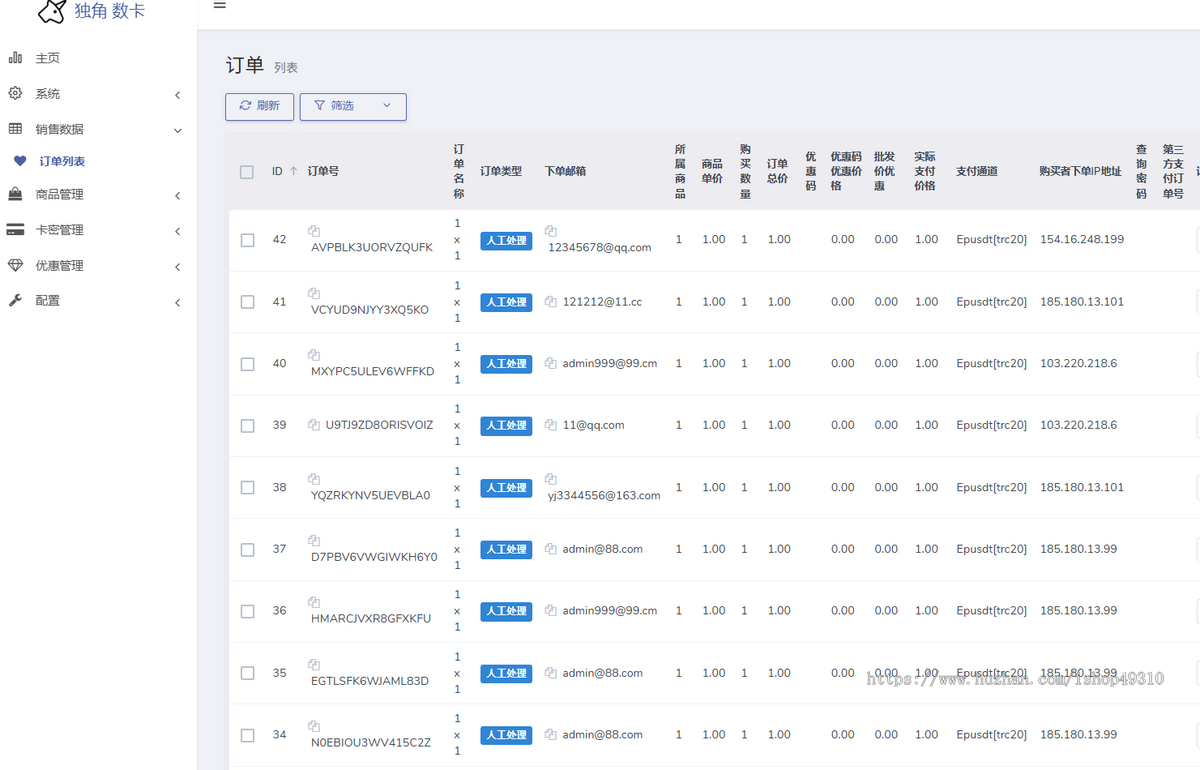Copy email 12345678@qq.com via its copy icon

point(551,231)
